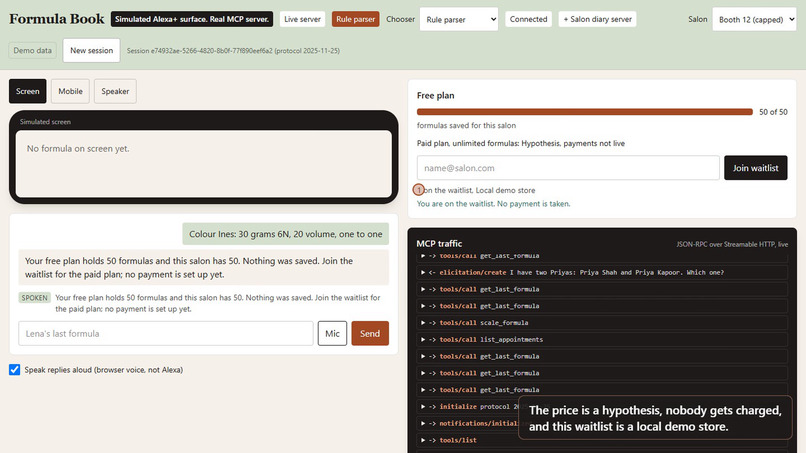Click the '50 of 50' counter
This screenshot has height=453, width=806.
click(x=773, y=112)
